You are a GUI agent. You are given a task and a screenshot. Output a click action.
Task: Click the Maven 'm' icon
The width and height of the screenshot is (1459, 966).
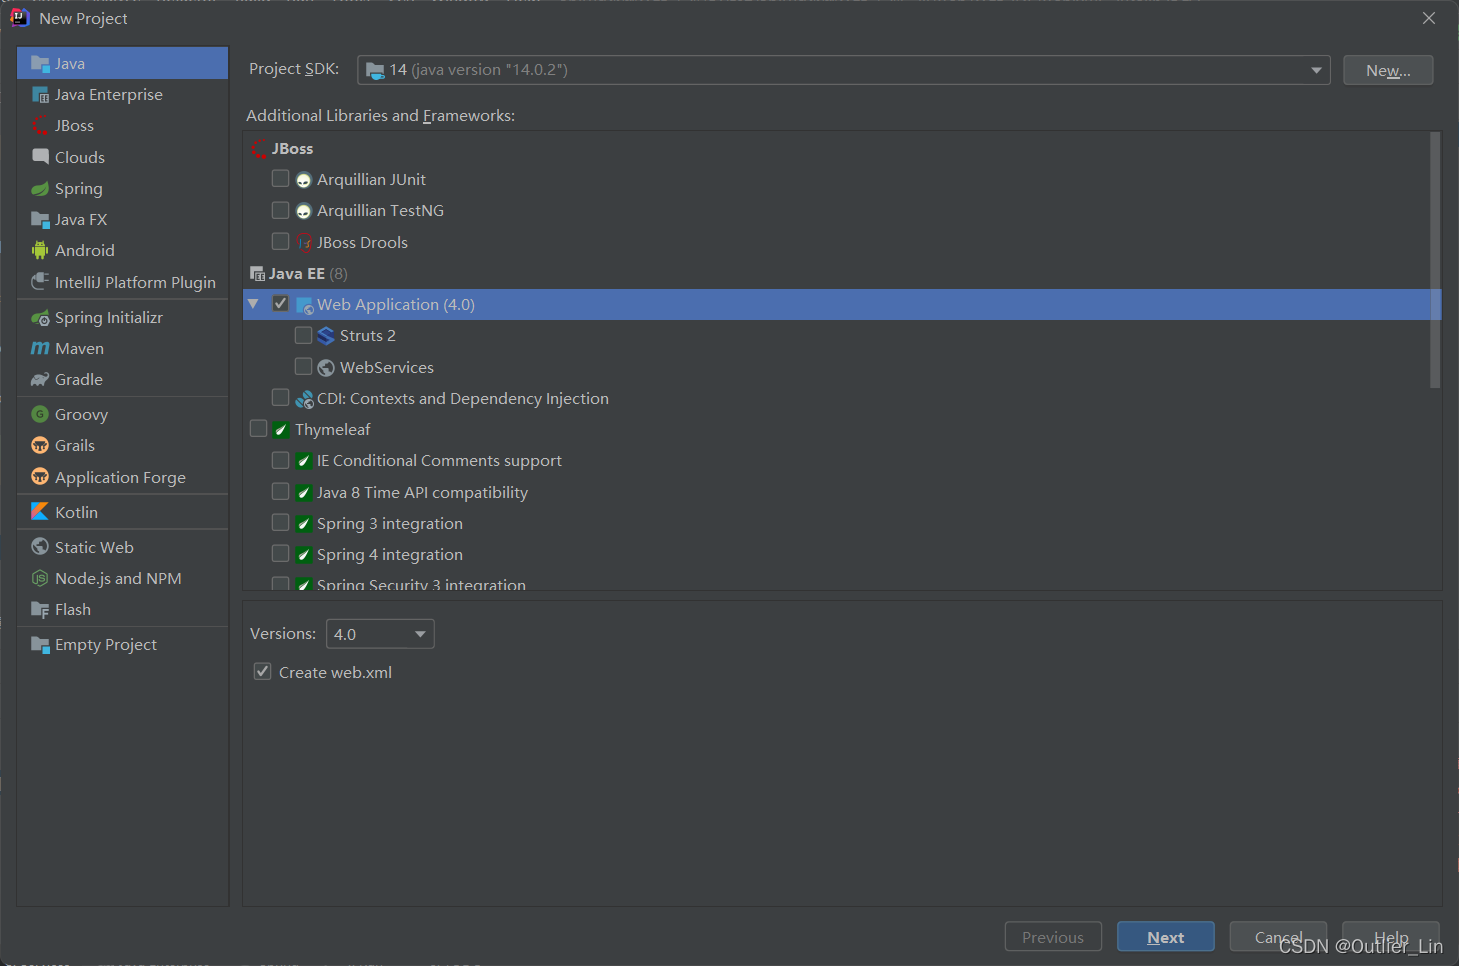click(40, 349)
